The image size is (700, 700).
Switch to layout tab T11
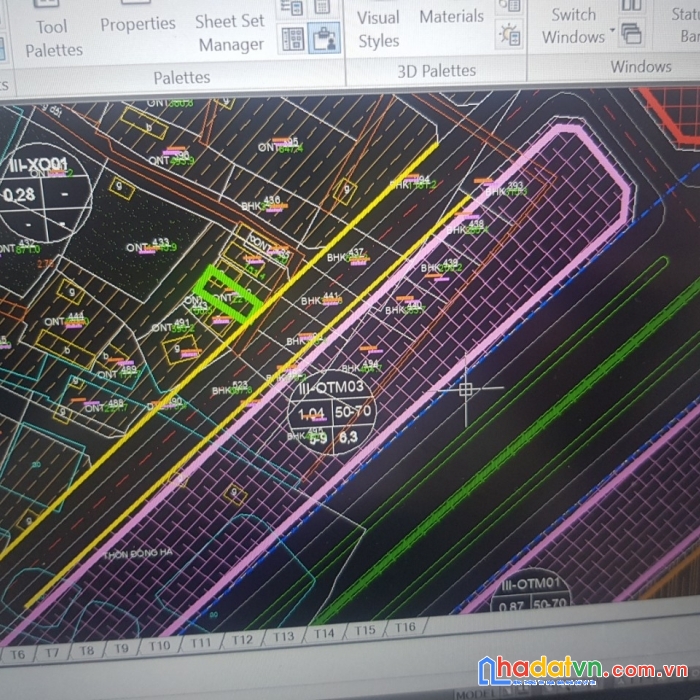click(x=200, y=643)
